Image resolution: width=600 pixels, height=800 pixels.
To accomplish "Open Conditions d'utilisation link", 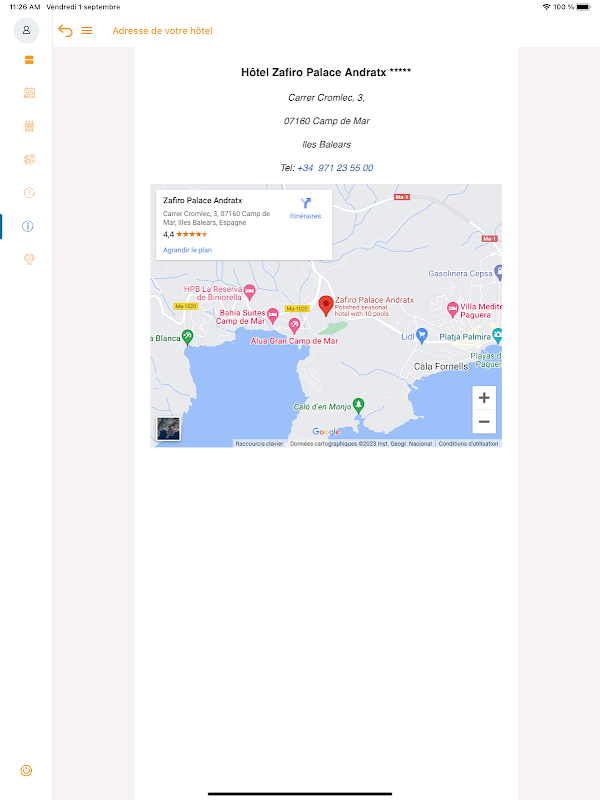I will coord(468,444).
